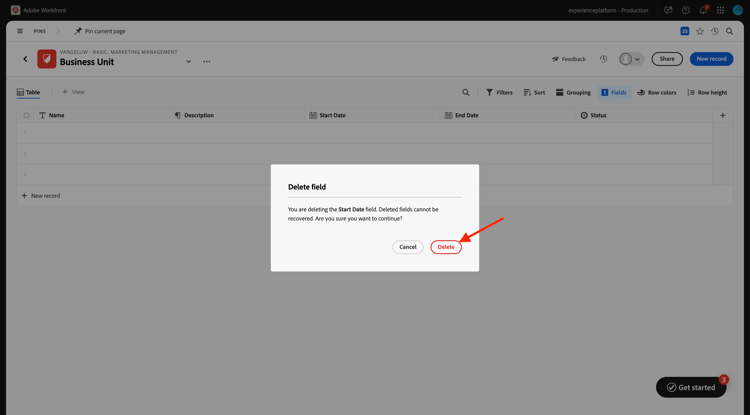Open the user profile avatar in the top bar

[x=738, y=10]
